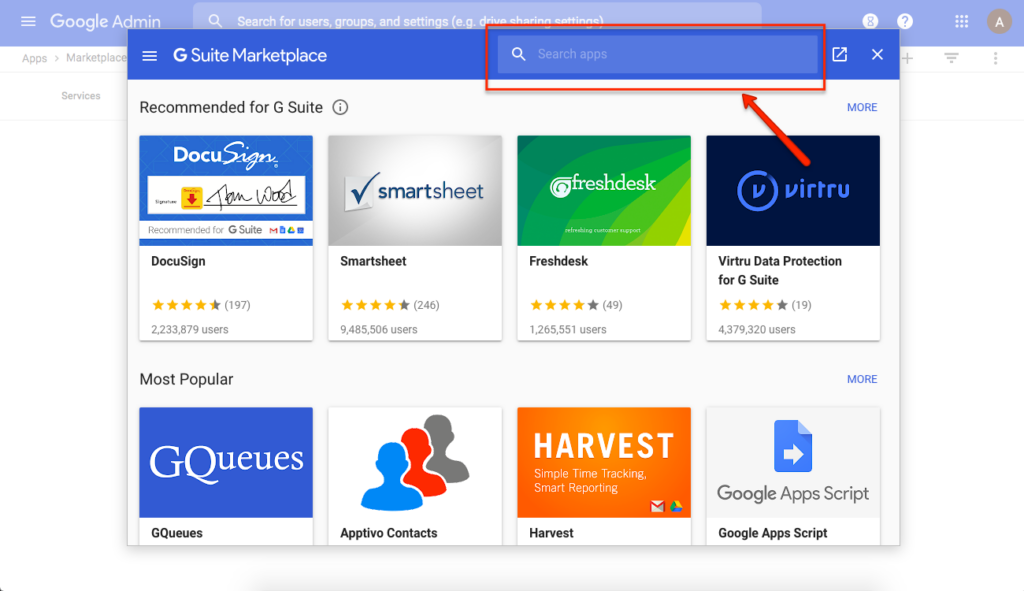Click the Google Admin search magnifier icon
This screenshot has height=591, width=1024.
pyautogui.click(x=215, y=22)
